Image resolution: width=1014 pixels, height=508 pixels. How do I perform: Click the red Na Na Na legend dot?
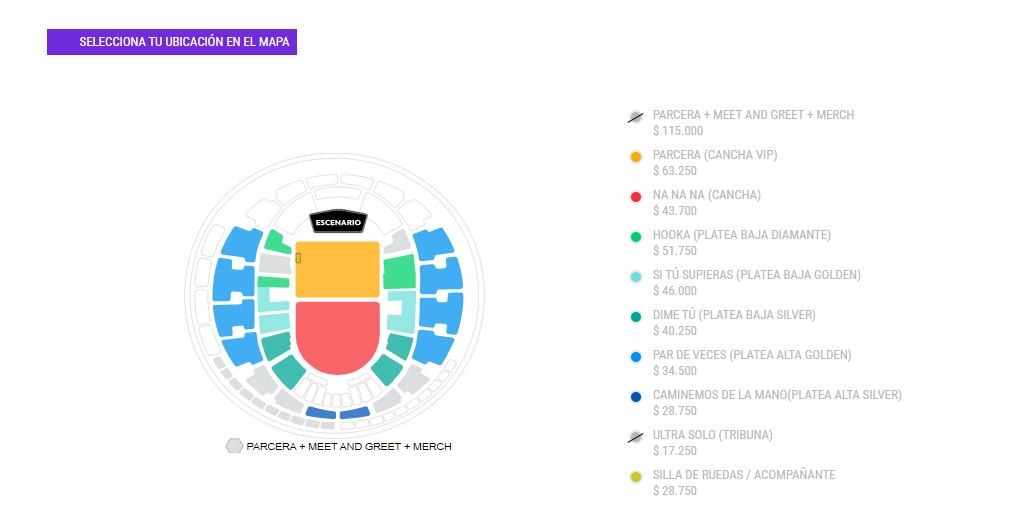coord(636,197)
